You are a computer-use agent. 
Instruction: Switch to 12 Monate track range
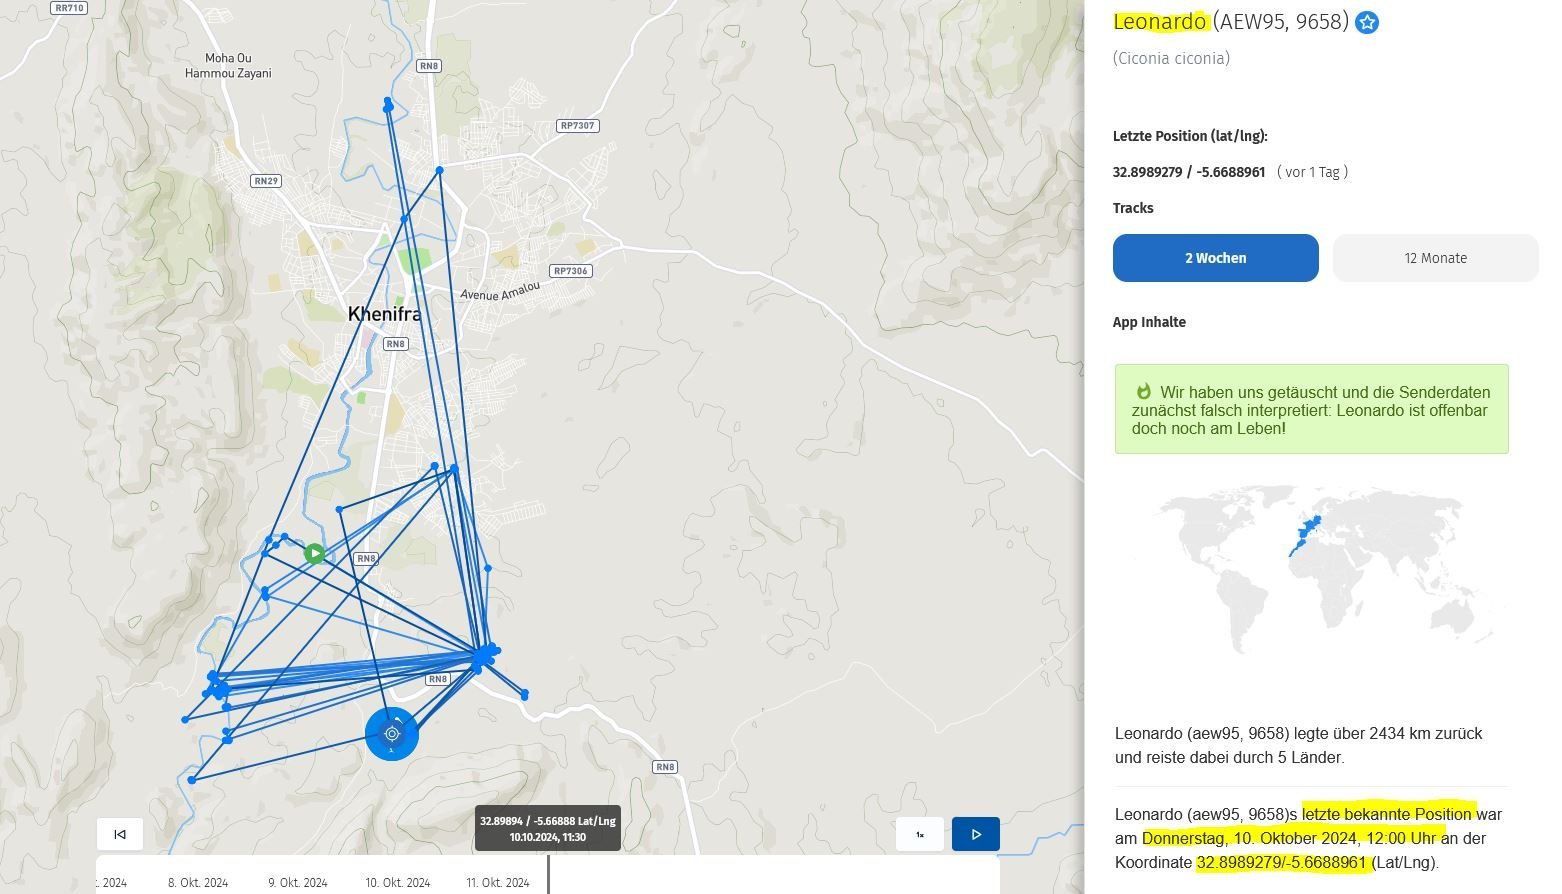pos(1435,258)
